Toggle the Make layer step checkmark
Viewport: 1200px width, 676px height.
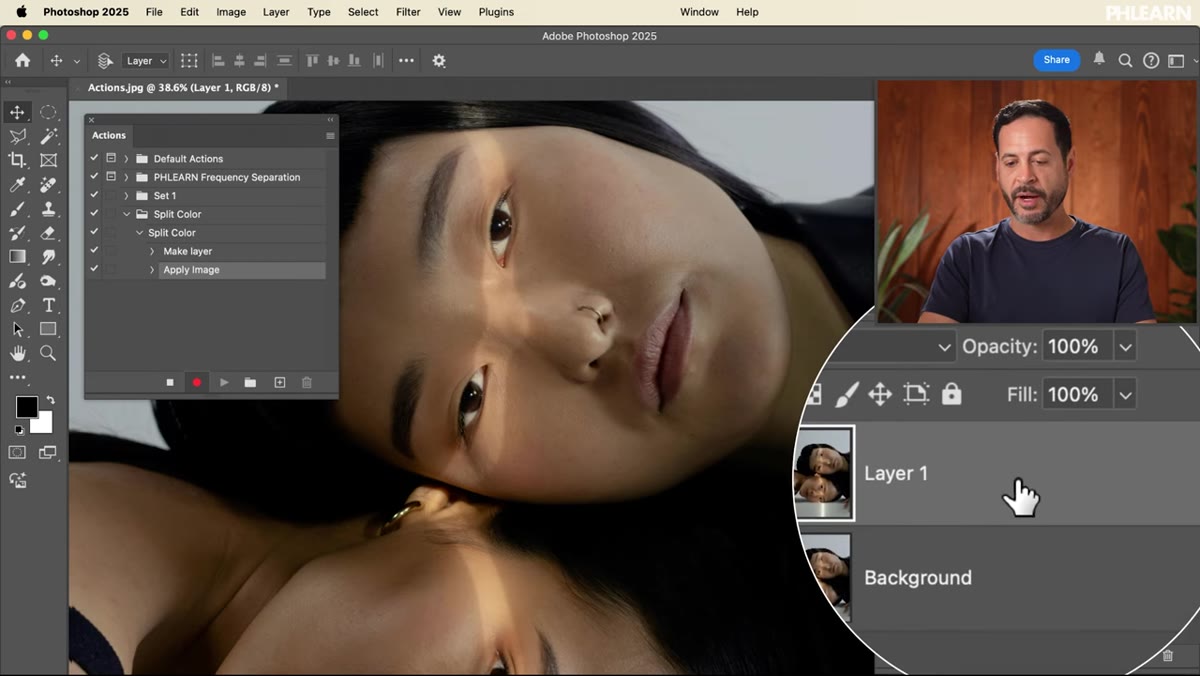click(x=94, y=251)
